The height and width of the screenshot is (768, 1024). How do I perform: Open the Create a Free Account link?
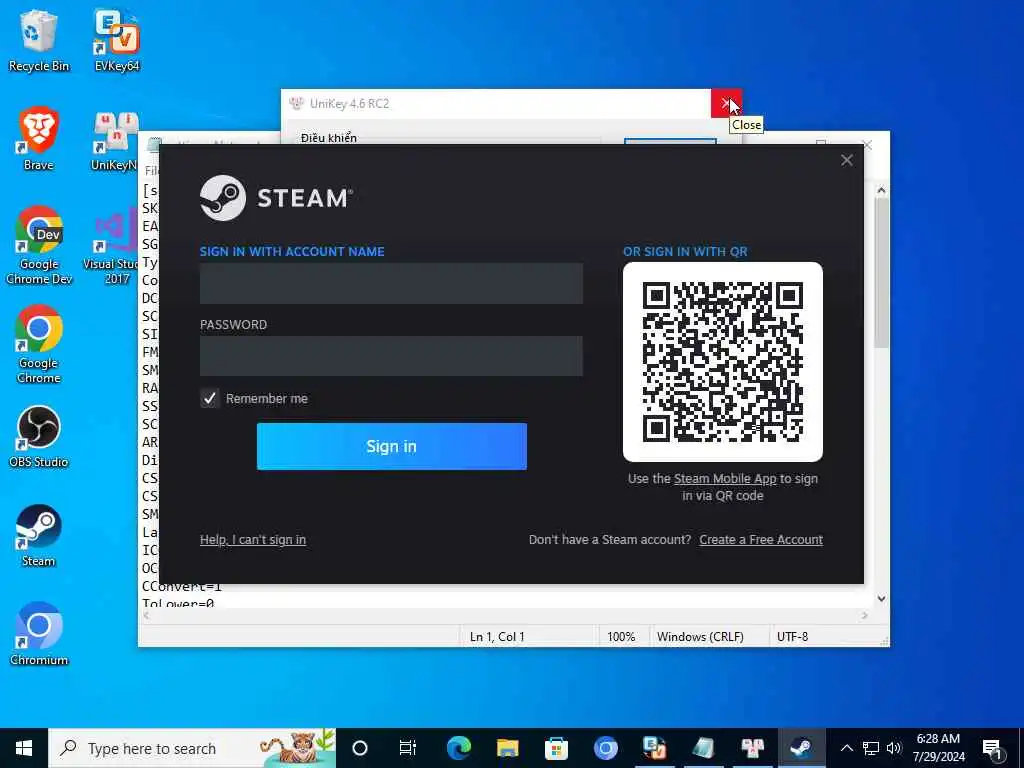(761, 539)
